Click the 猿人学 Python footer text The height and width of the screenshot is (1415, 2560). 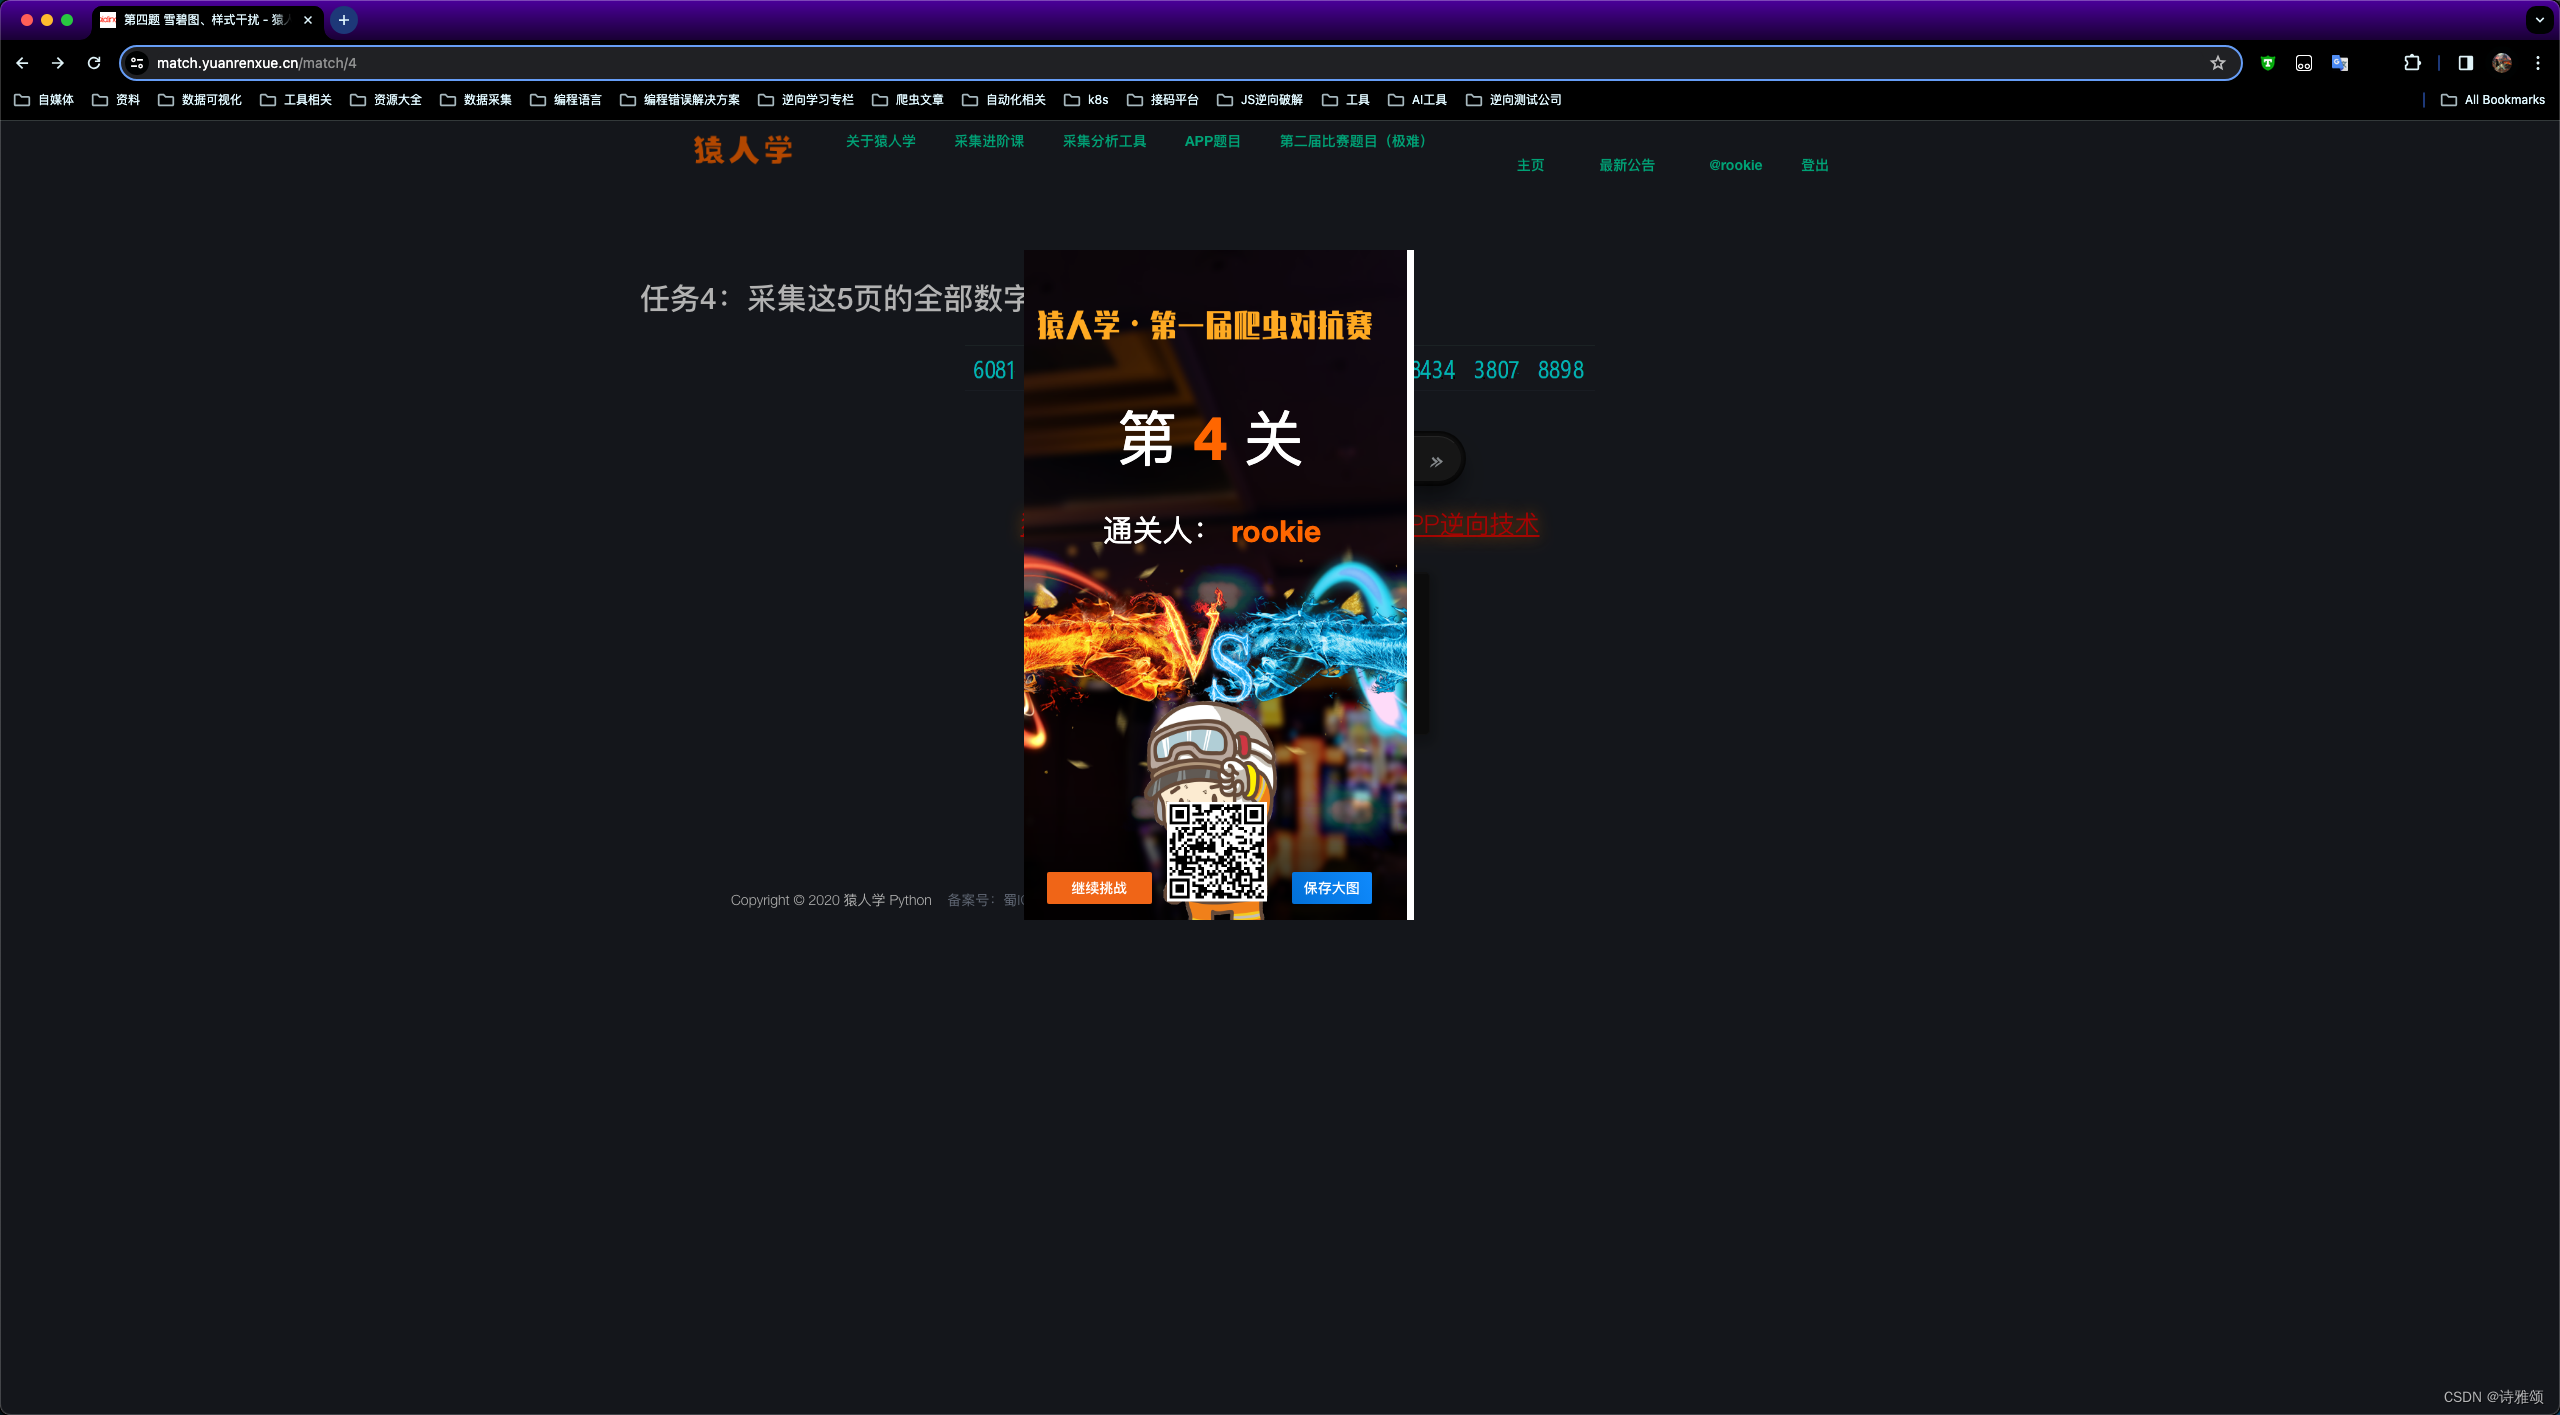tap(887, 900)
